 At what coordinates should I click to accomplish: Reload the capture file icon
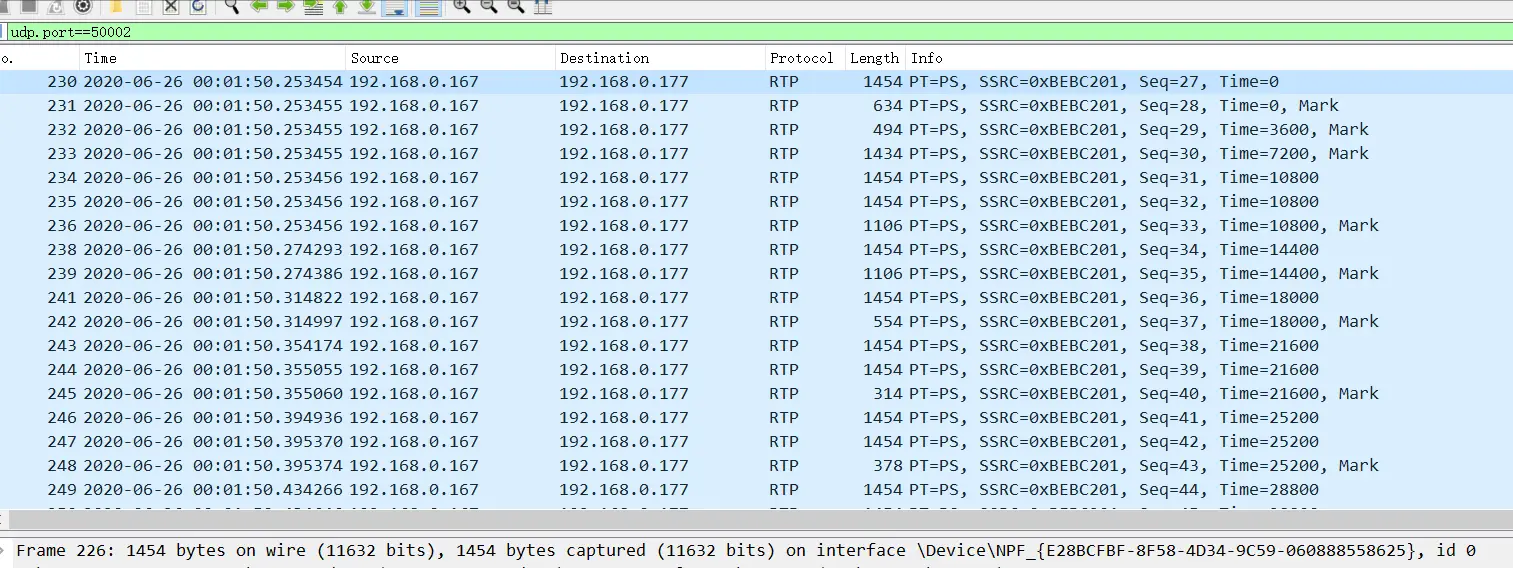[198, 6]
